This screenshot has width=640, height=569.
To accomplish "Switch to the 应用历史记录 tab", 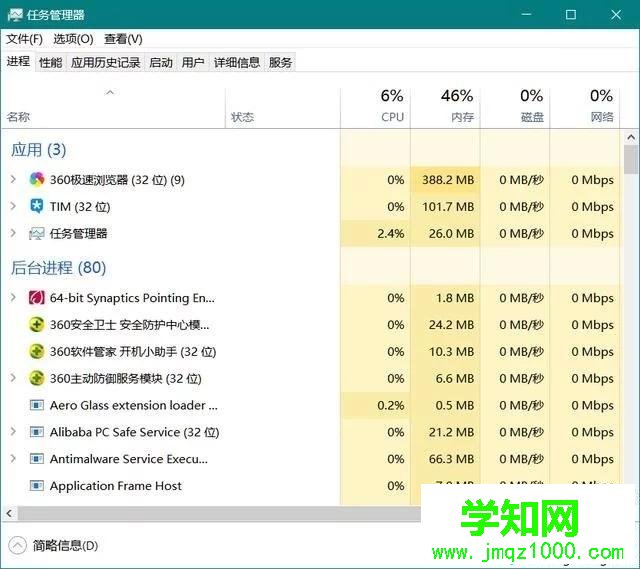I will tap(105, 62).
